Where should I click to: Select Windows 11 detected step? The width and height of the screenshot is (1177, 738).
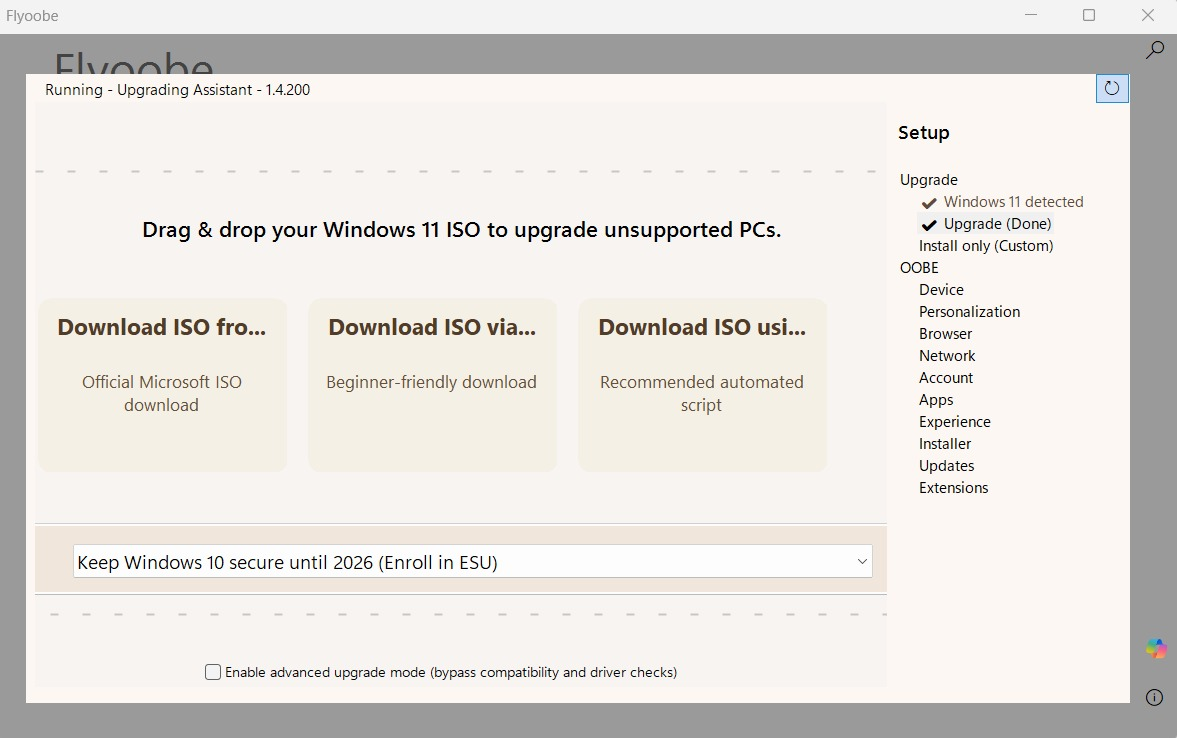click(x=1013, y=202)
